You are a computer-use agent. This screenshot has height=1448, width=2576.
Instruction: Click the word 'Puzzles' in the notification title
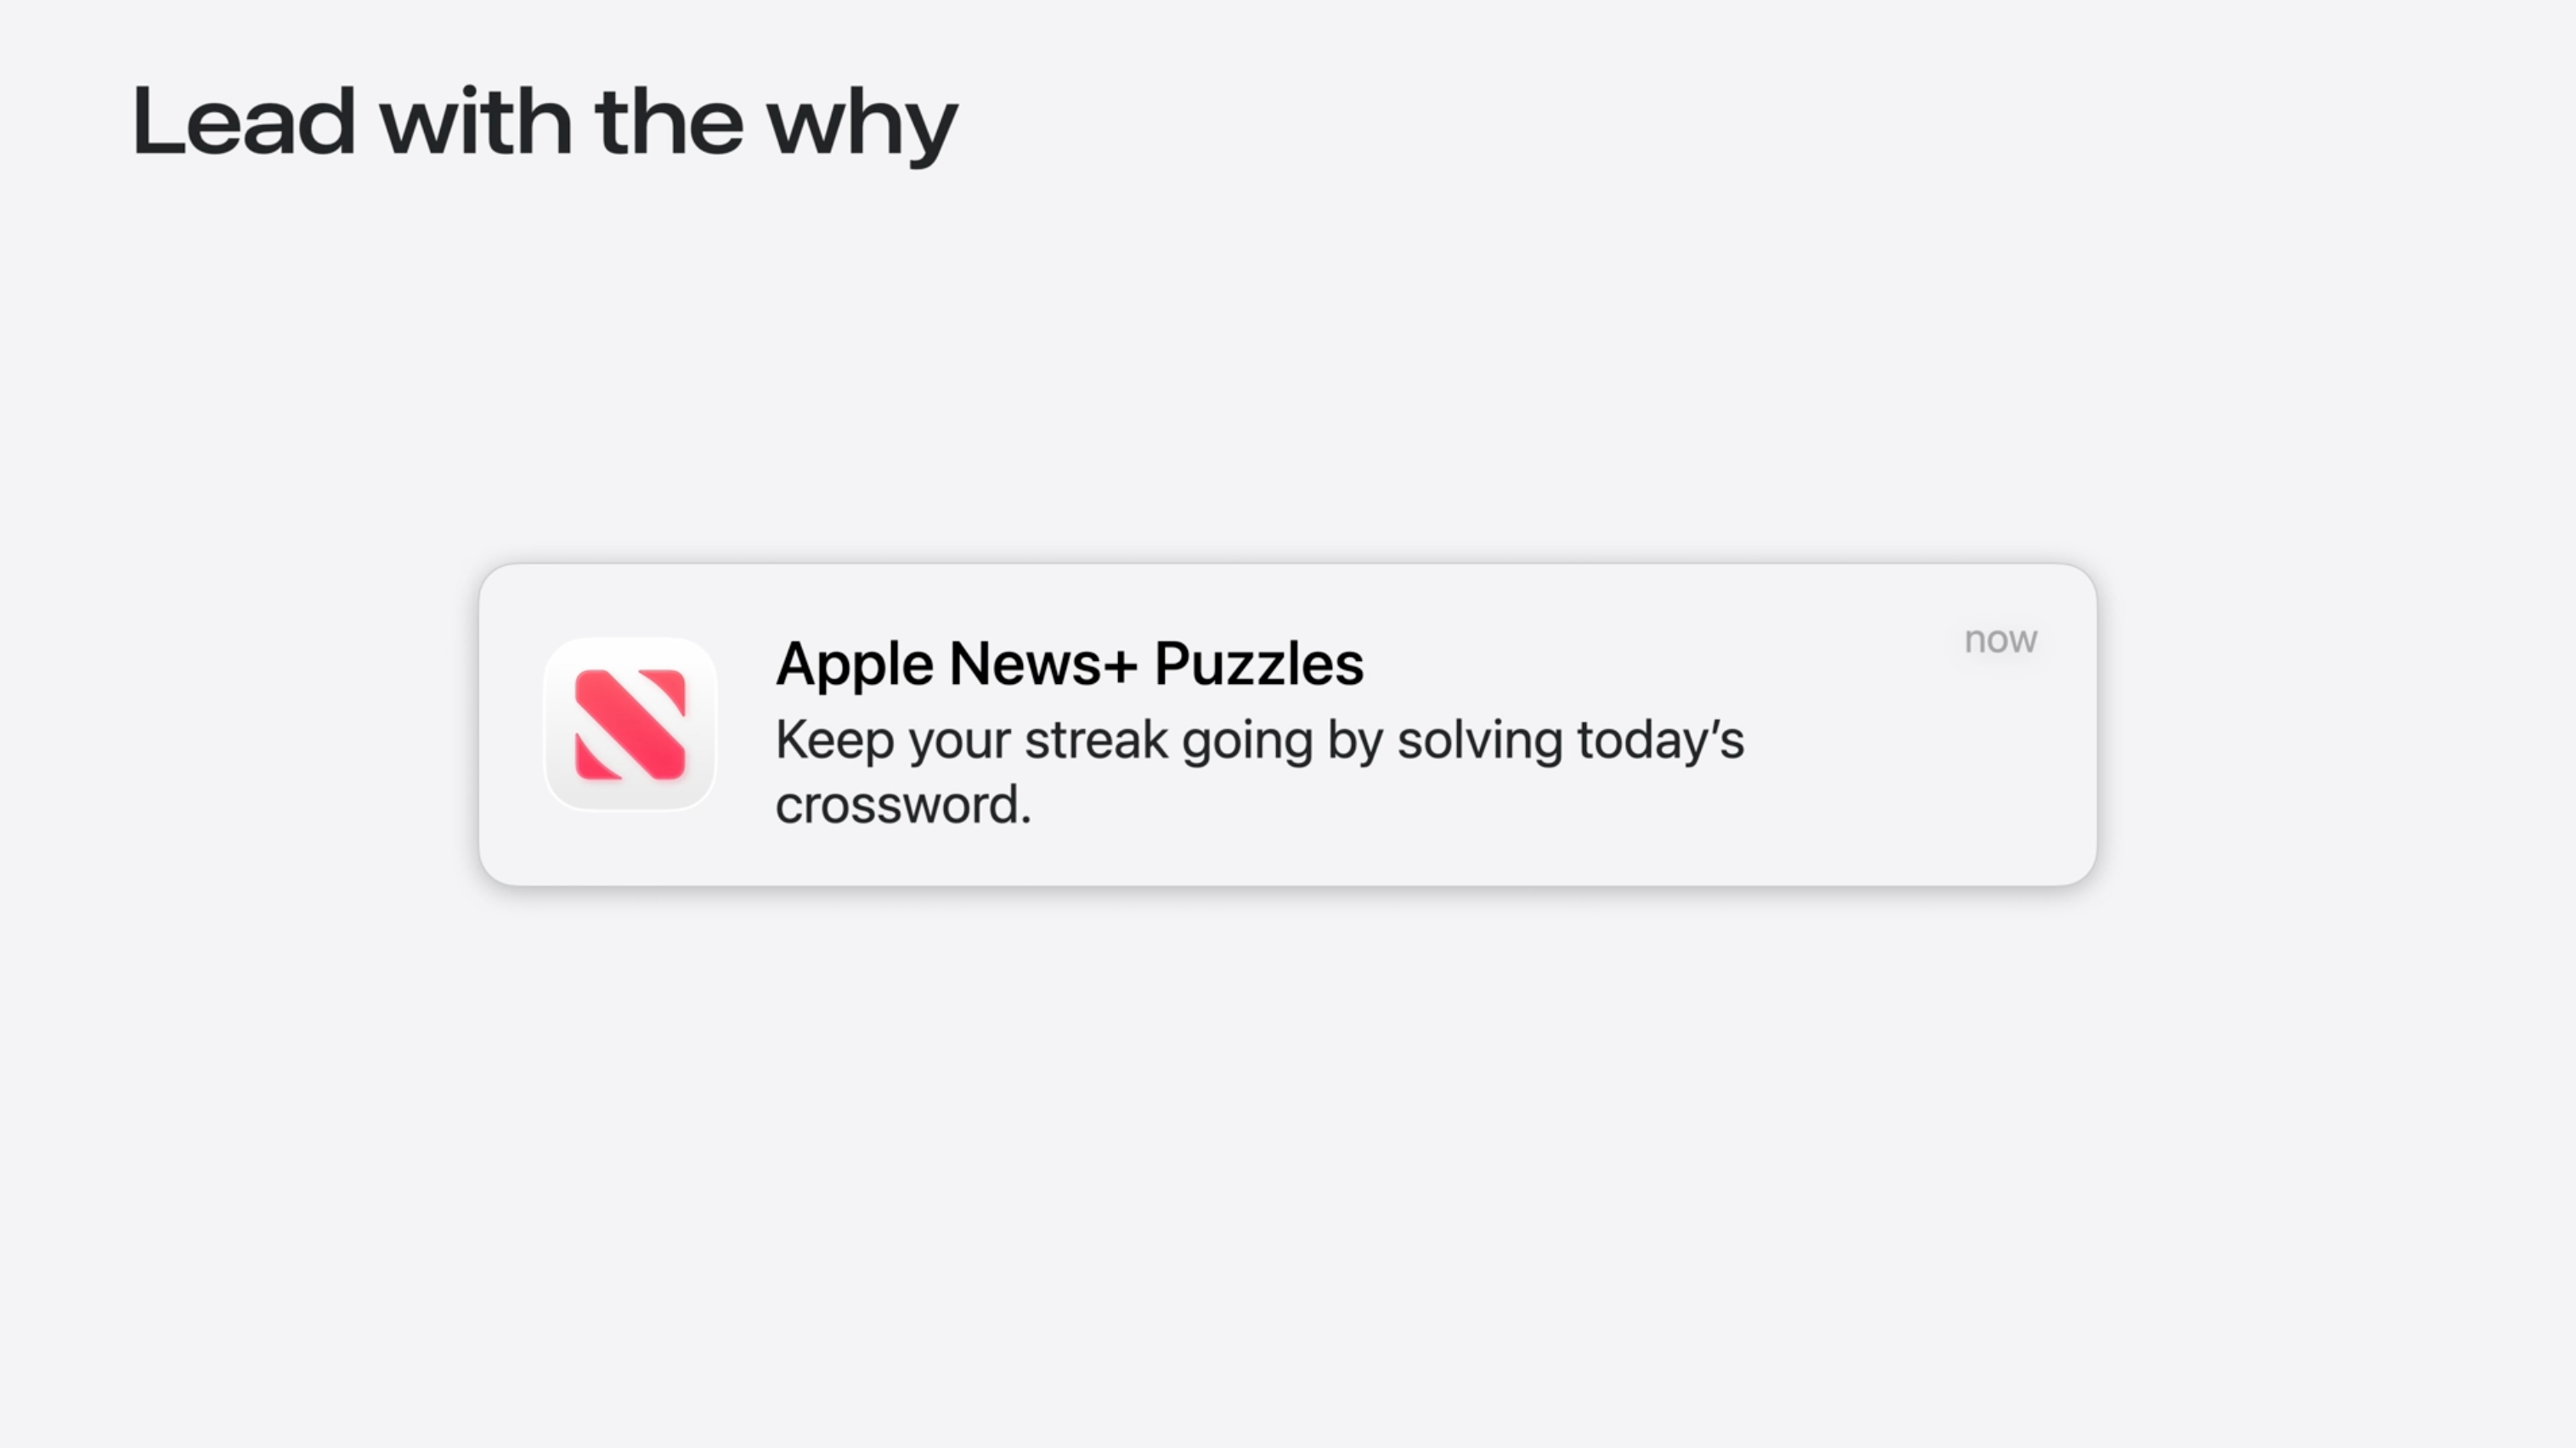(1258, 664)
